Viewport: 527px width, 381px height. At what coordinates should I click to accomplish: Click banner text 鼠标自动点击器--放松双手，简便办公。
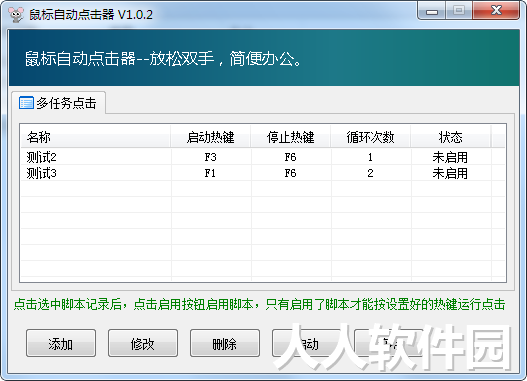164,58
